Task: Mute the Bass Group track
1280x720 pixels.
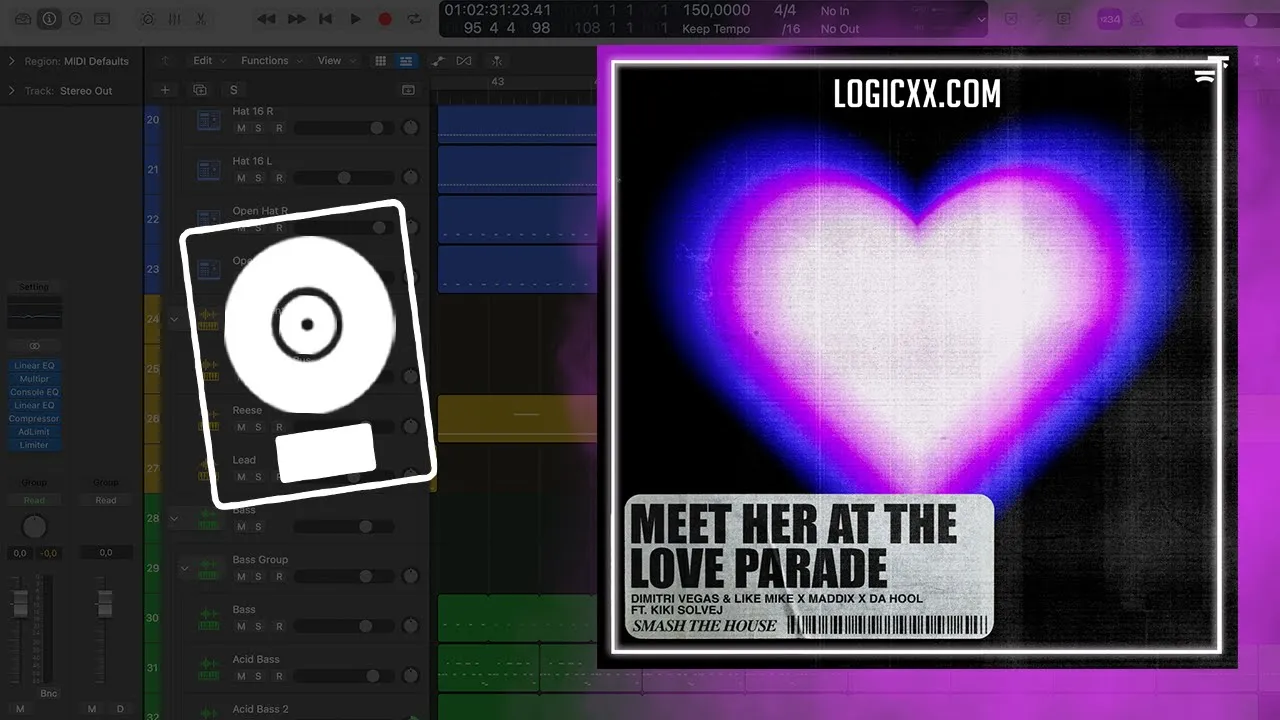Action: pyautogui.click(x=241, y=577)
